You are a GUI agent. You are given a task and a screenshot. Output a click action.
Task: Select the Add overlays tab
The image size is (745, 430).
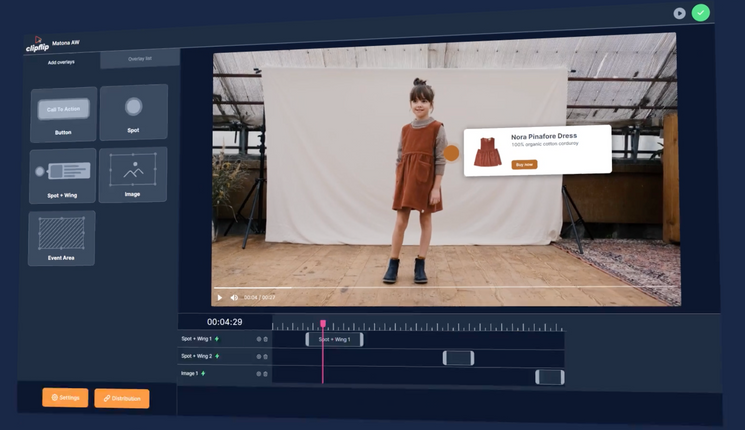tap(61, 62)
